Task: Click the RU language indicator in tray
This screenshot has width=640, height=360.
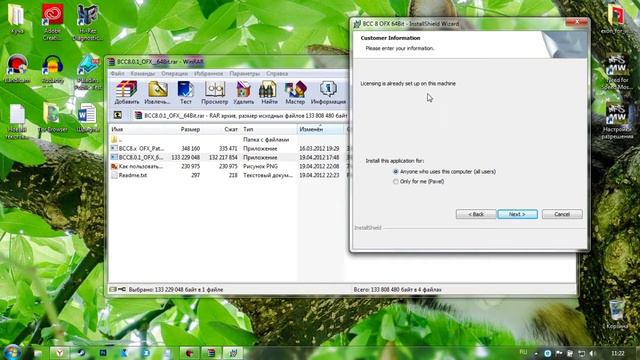Action: (523, 352)
